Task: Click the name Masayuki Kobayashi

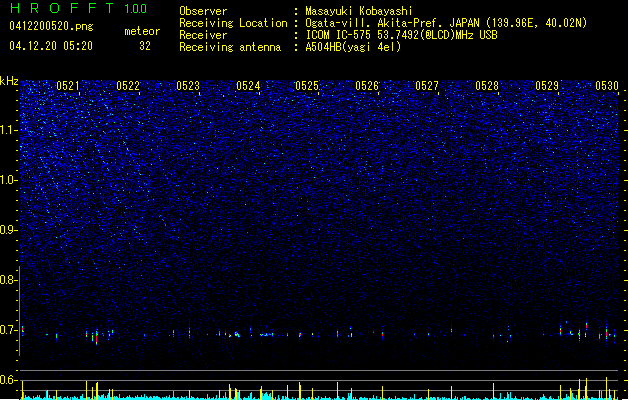Action: pyautogui.click(x=359, y=11)
